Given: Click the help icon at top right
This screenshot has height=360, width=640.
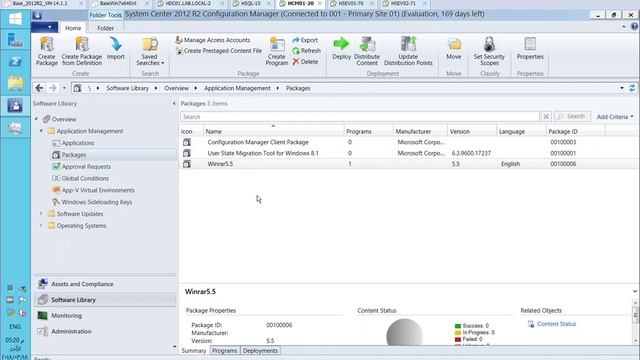Looking at the screenshot, I should pyautogui.click(x=634, y=27).
